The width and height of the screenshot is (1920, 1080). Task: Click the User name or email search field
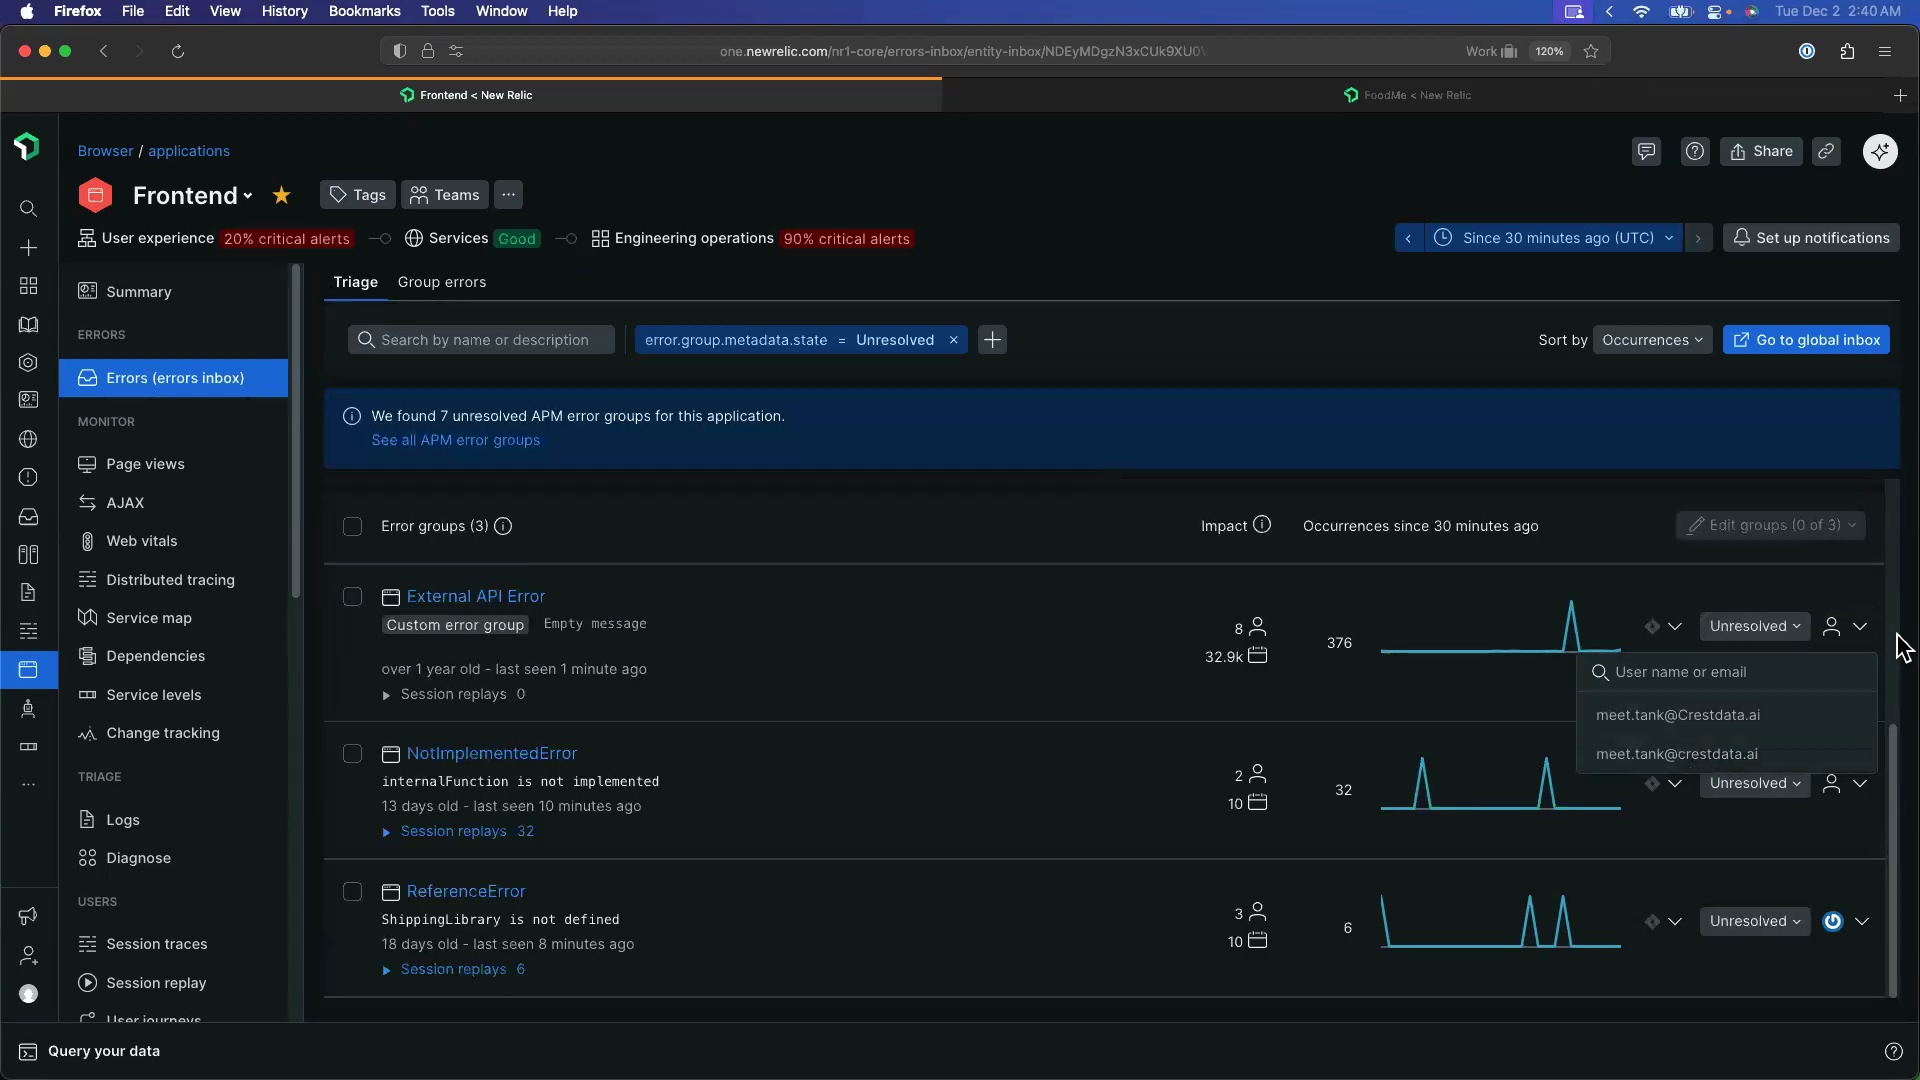tap(1735, 672)
